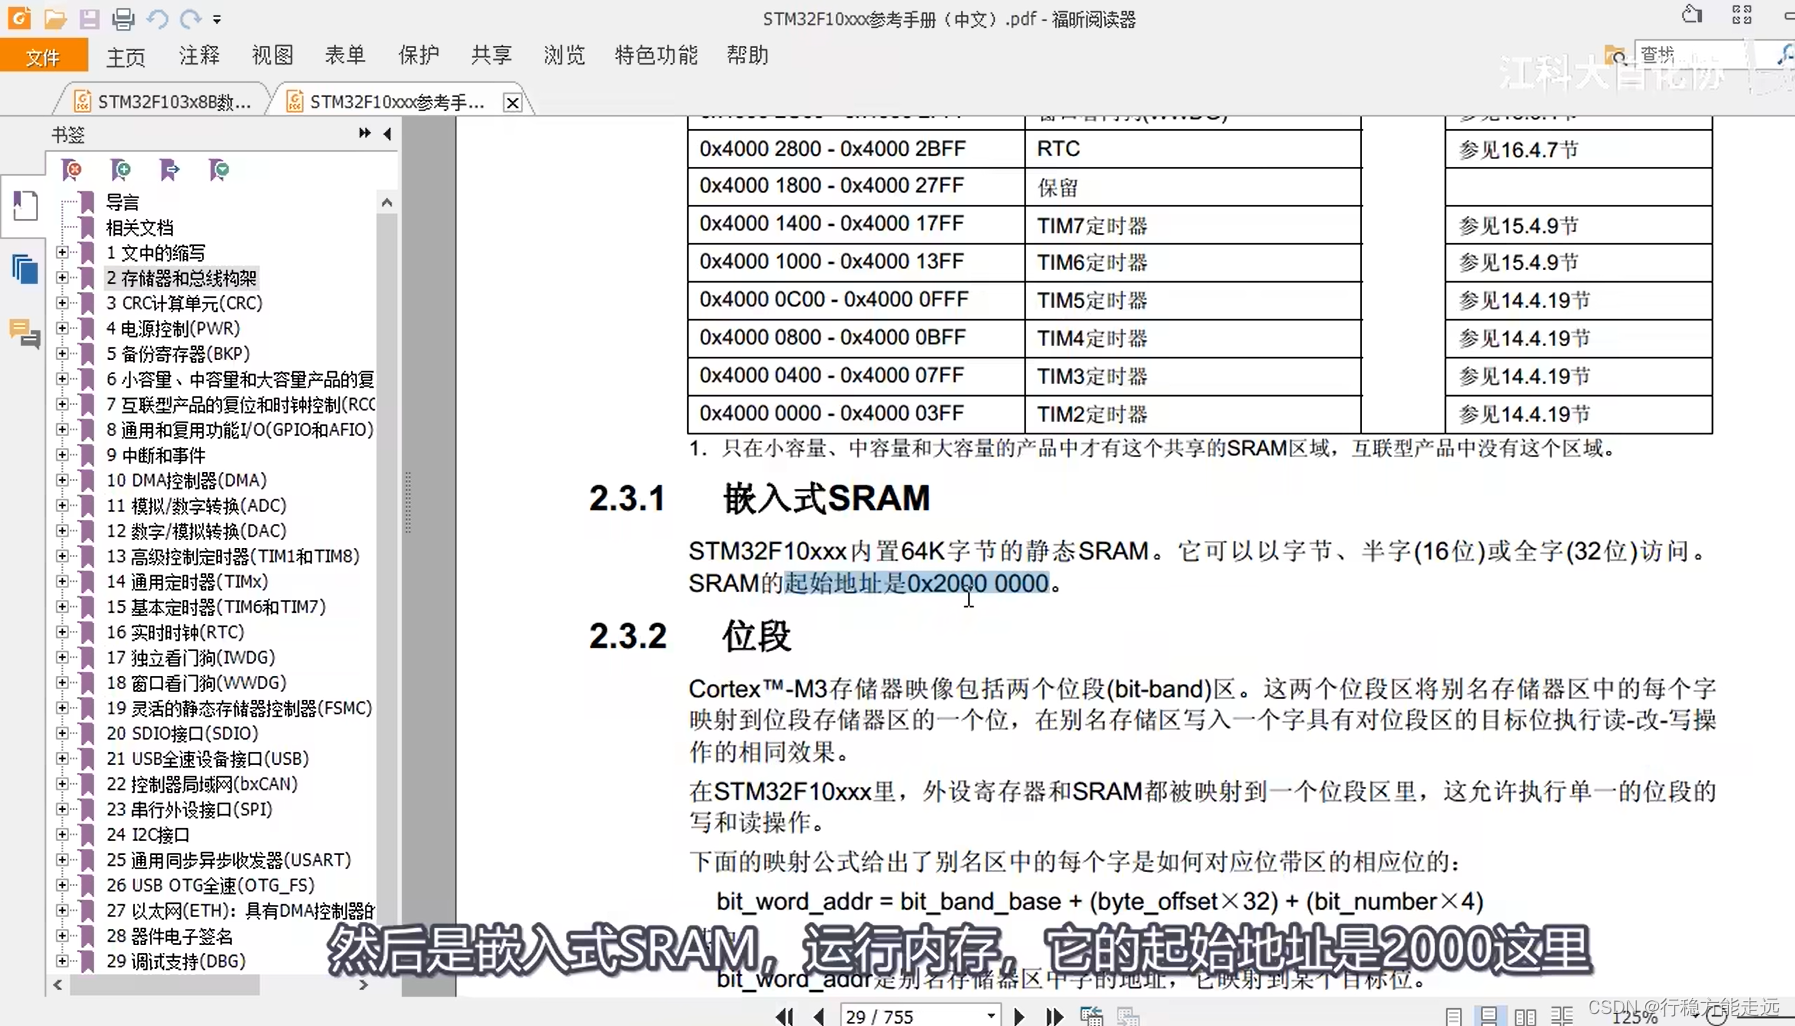Open the bookmarks panel sidebar icon

pos(24,206)
